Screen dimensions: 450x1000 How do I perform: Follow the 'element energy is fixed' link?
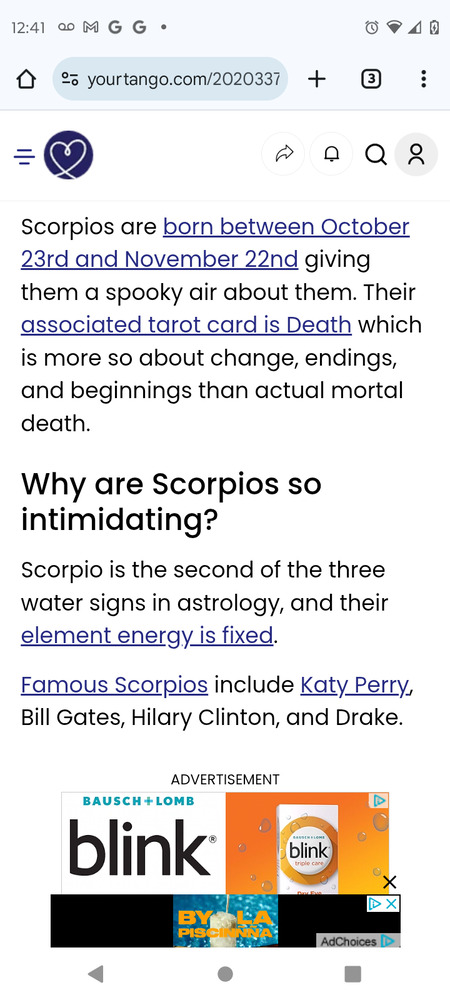click(147, 635)
